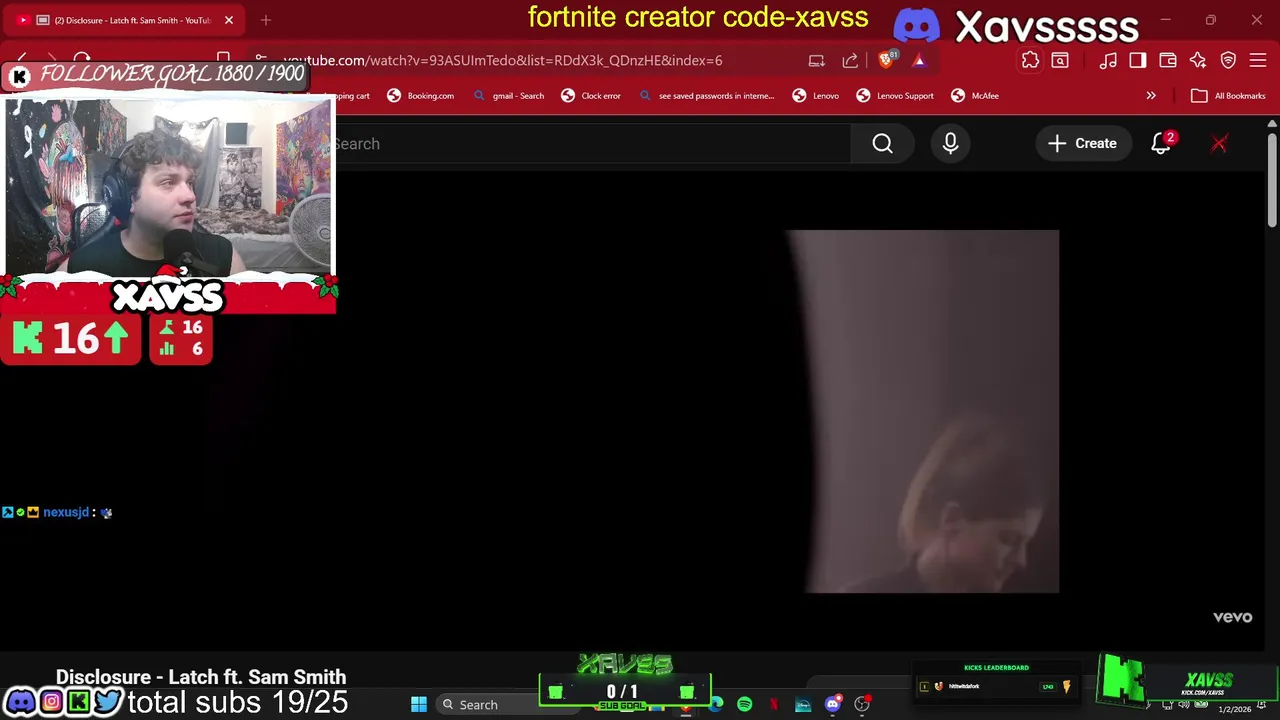1280x720 pixels.
Task: Toggle the browser sidebar panel icon
Action: point(1138,60)
